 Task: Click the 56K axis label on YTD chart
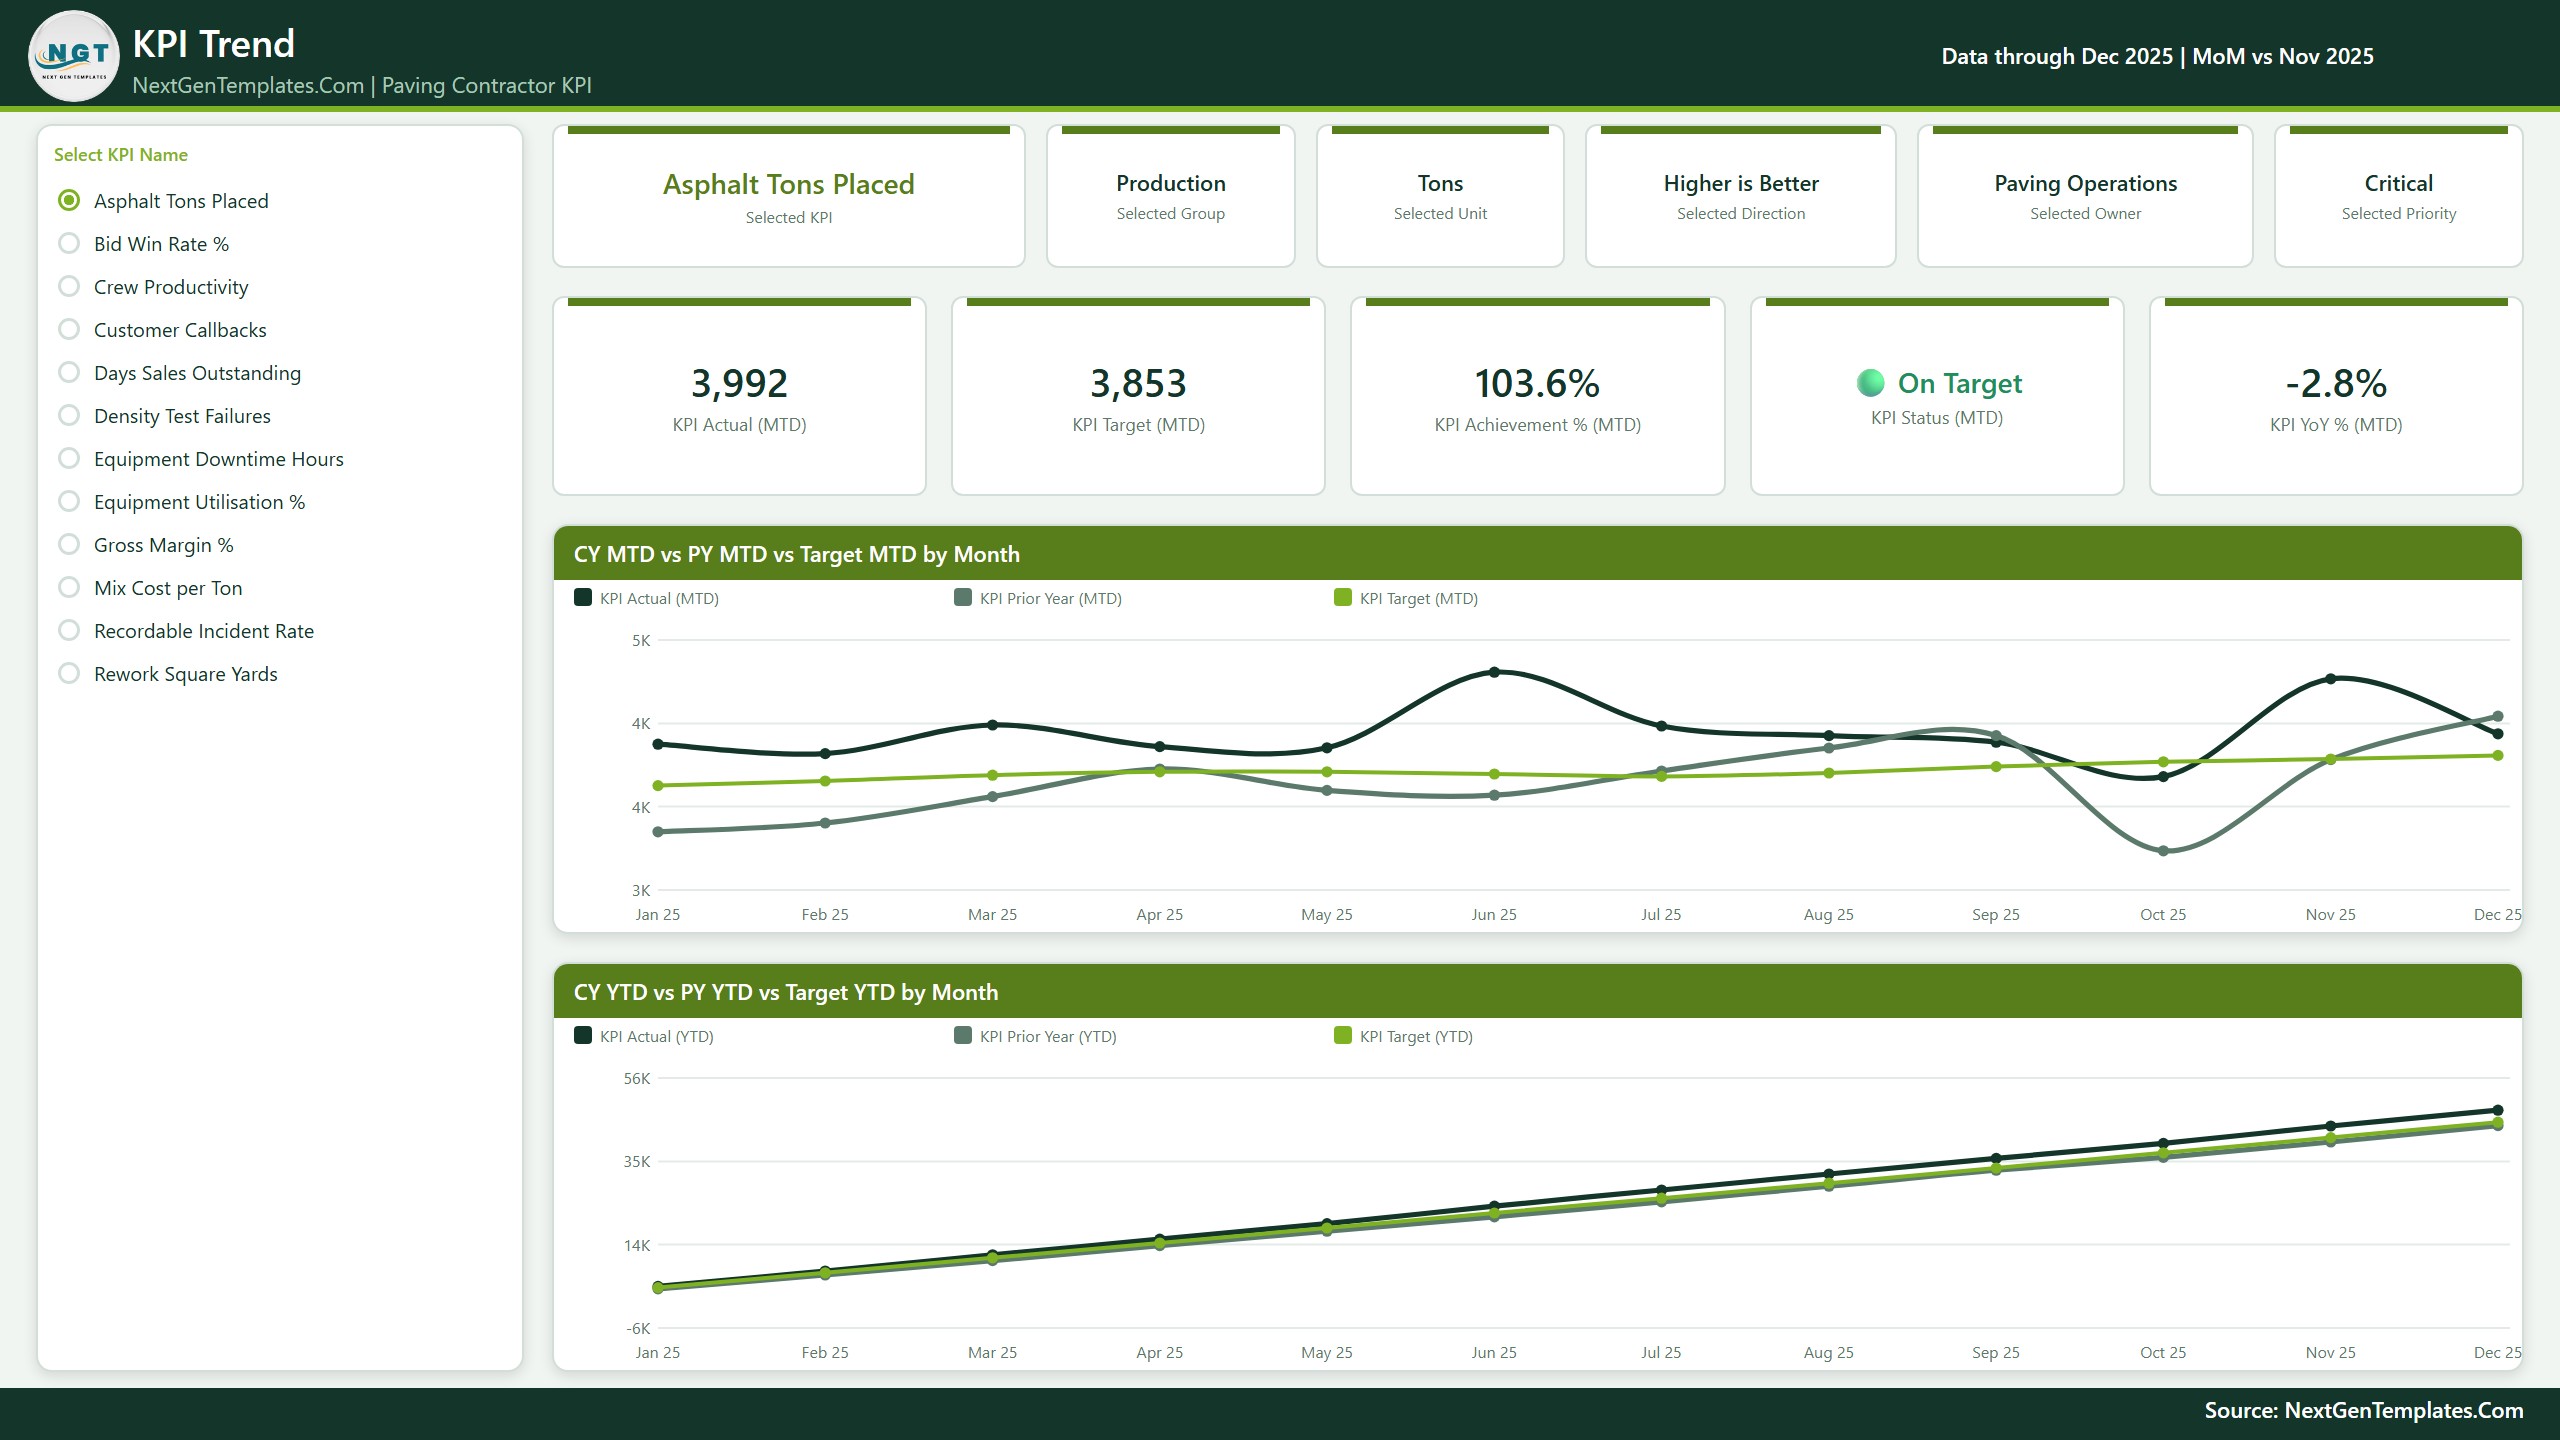point(637,1078)
